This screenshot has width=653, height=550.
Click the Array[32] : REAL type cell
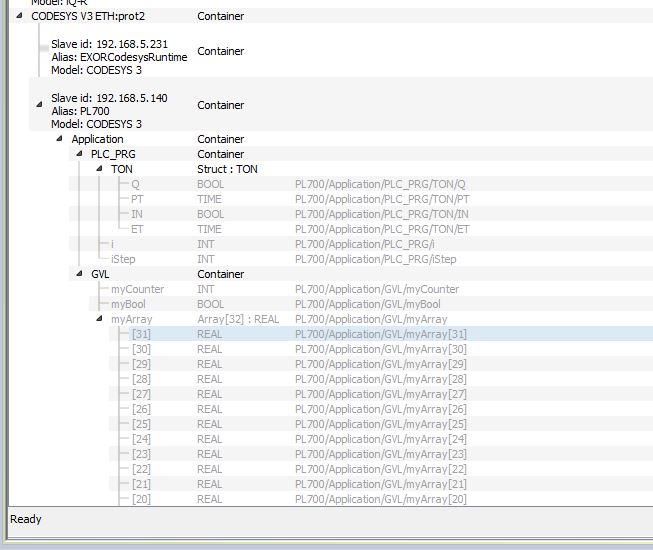point(238,319)
